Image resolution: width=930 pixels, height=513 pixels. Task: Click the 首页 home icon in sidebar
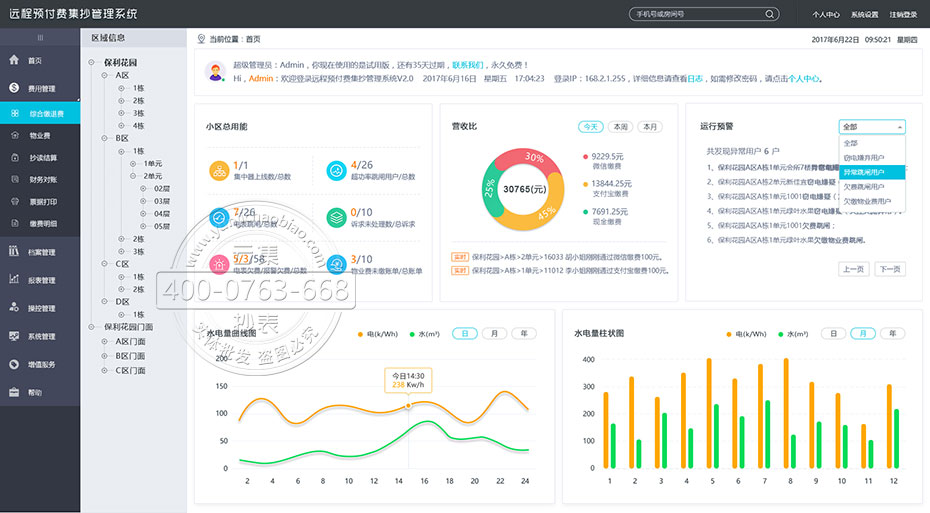14,60
